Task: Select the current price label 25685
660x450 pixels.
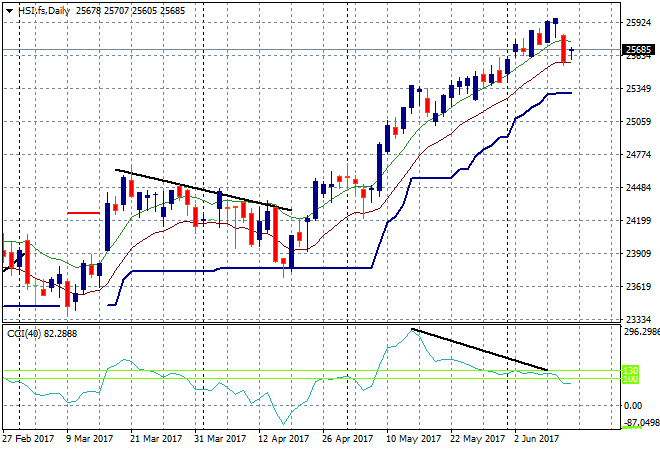Action: tap(639, 50)
